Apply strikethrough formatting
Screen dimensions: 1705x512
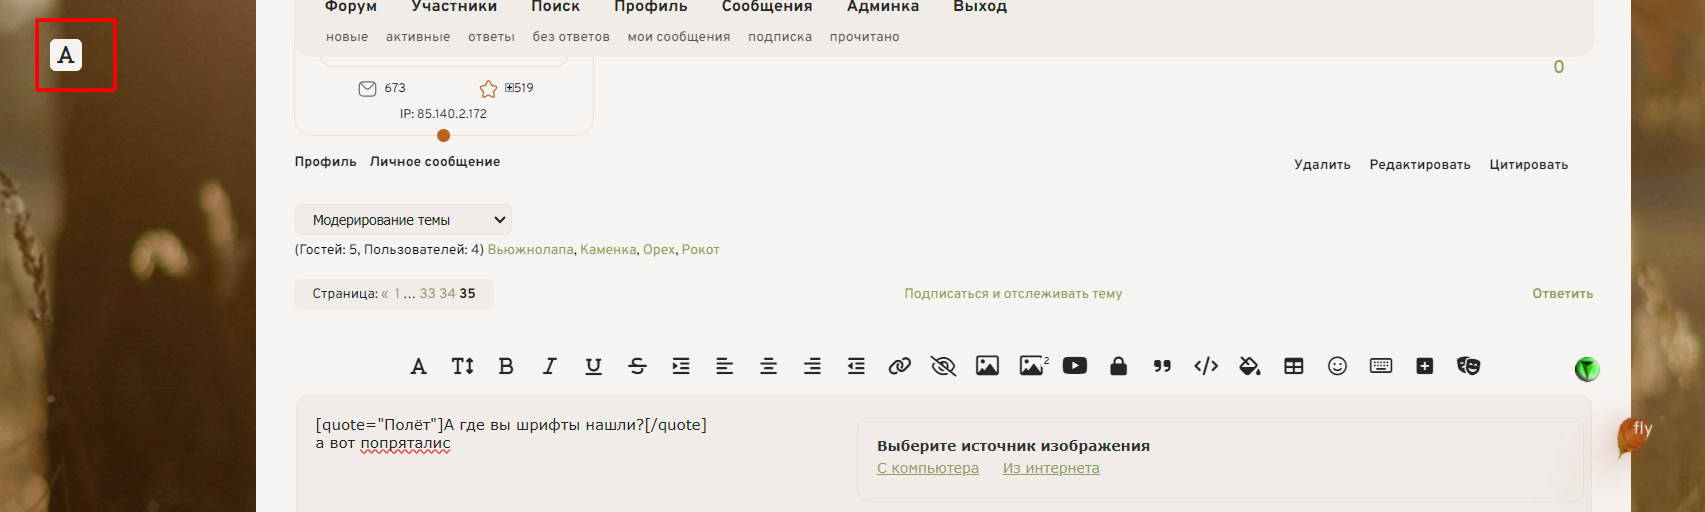tap(637, 366)
